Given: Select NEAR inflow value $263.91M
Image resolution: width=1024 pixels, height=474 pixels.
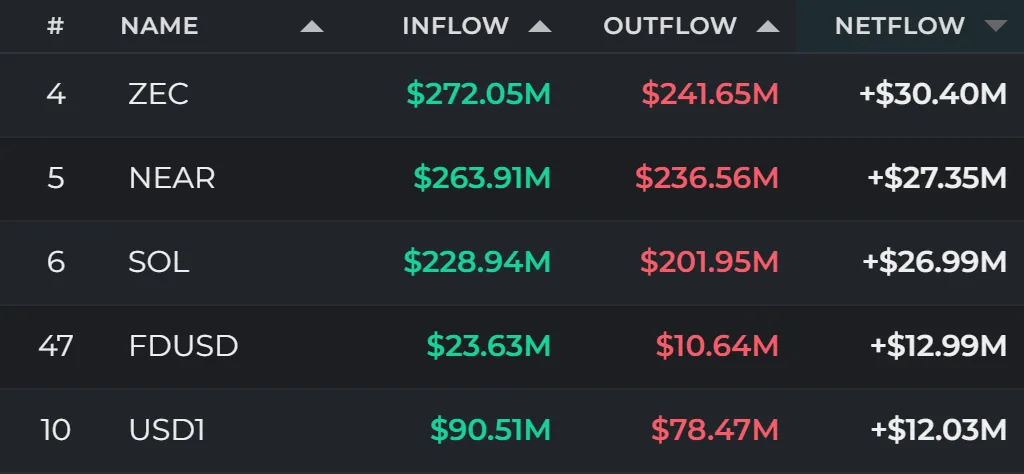Looking at the screenshot, I should pyautogui.click(x=482, y=178).
